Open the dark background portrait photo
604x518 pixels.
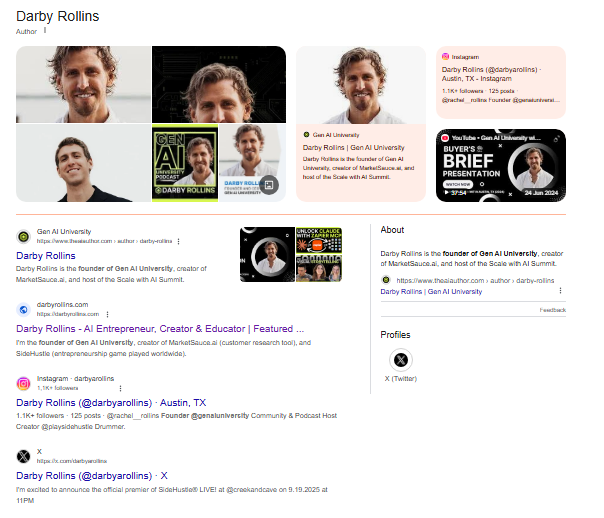tap(219, 84)
